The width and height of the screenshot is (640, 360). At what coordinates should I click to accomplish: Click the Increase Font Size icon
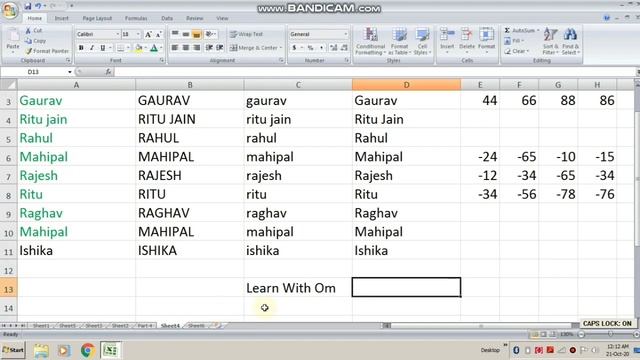point(149,34)
